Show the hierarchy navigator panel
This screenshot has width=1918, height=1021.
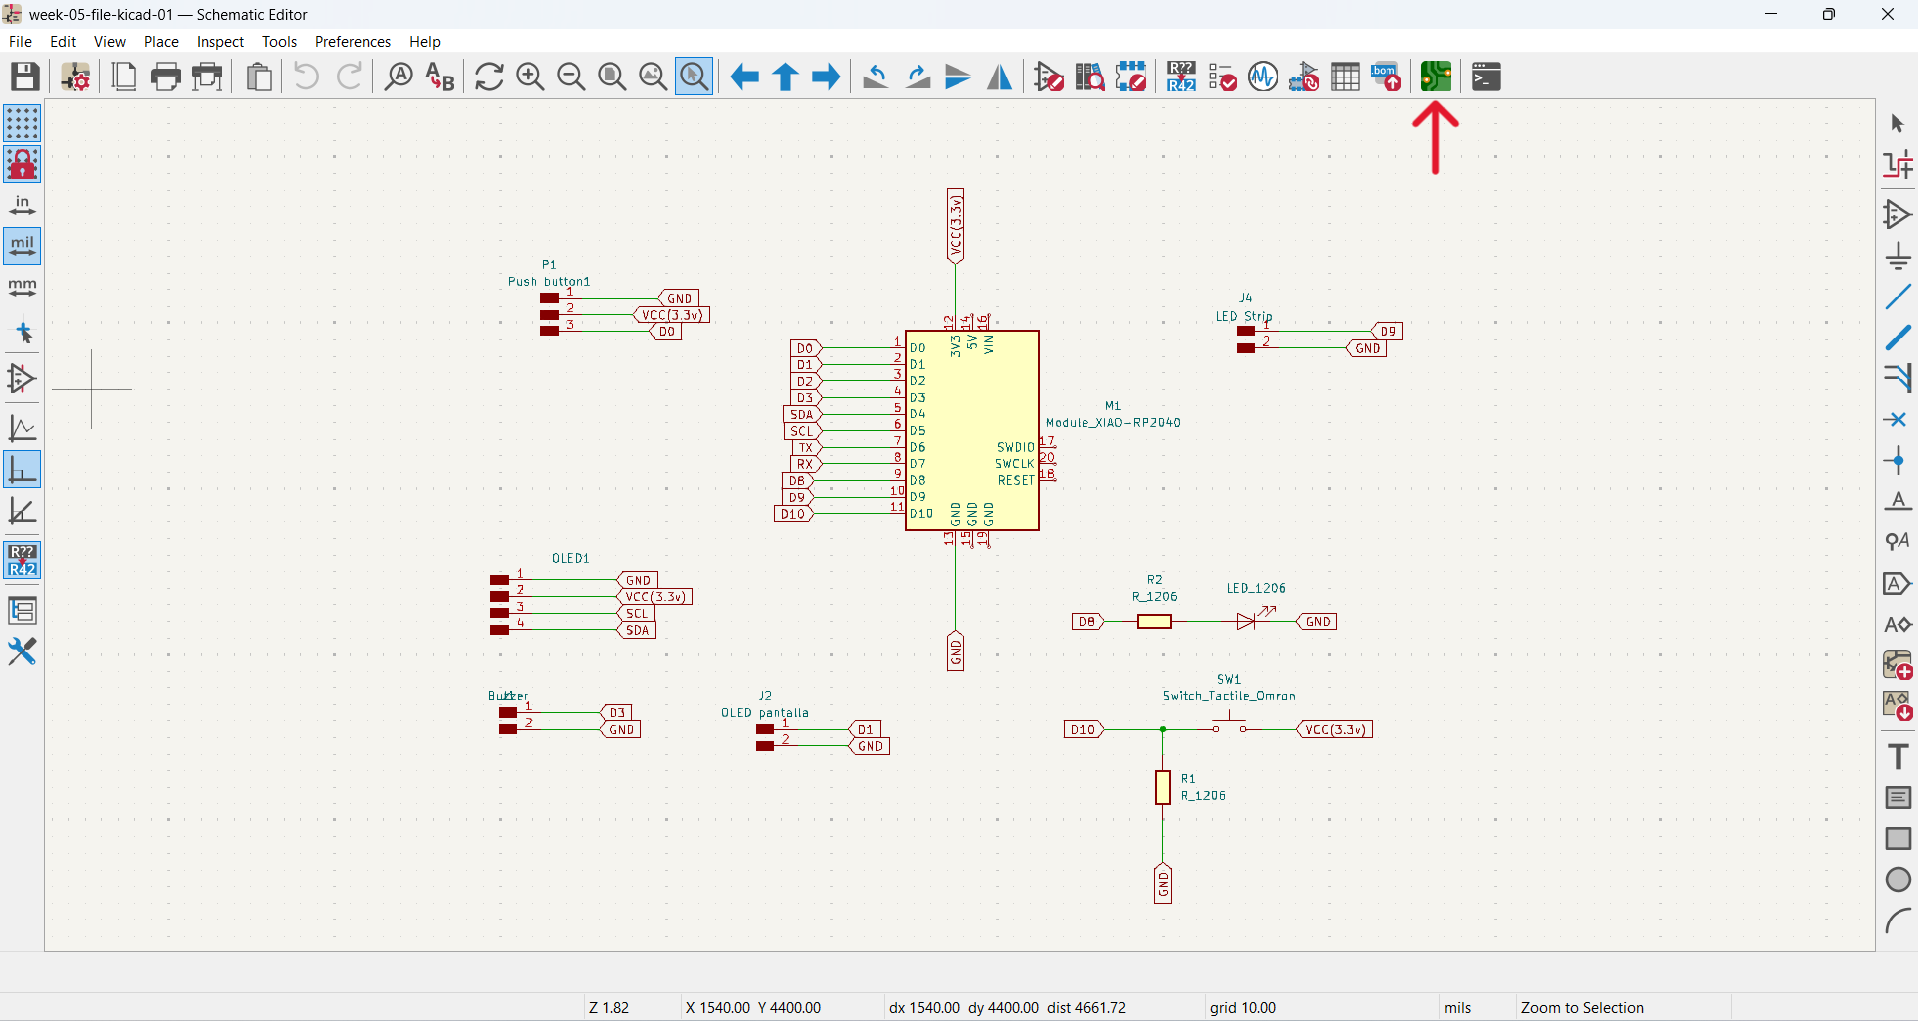[x=22, y=610]
